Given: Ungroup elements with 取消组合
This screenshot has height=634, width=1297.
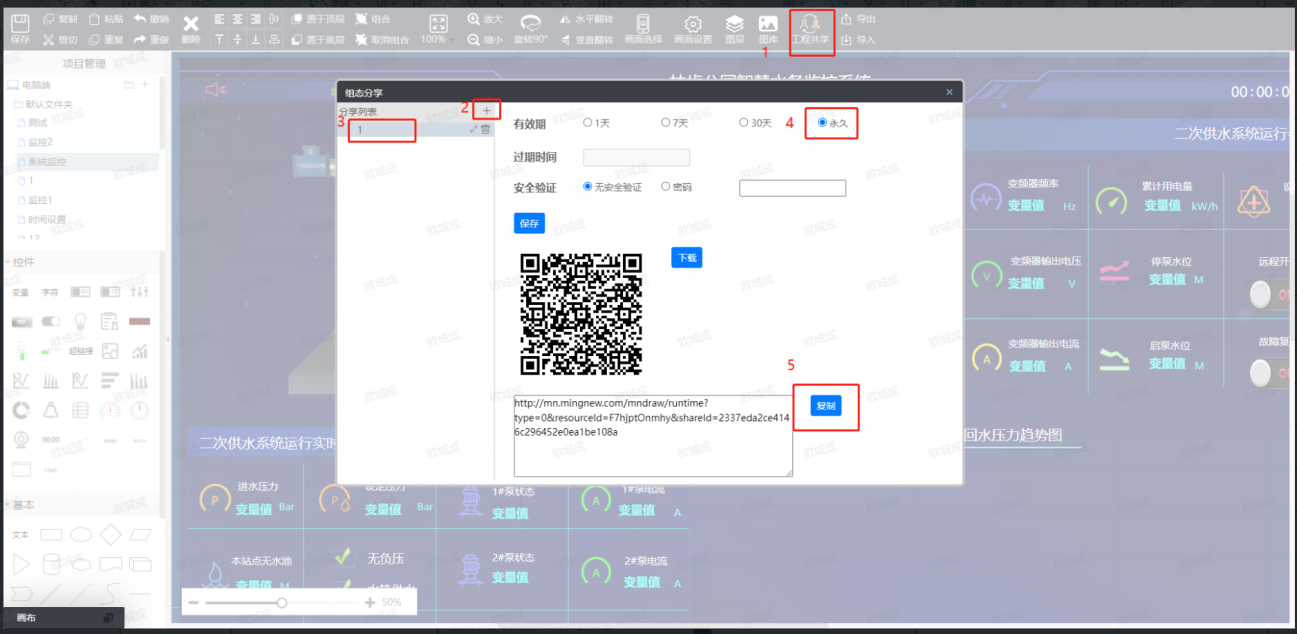Looking at the screenshot, I should [381, 40].
